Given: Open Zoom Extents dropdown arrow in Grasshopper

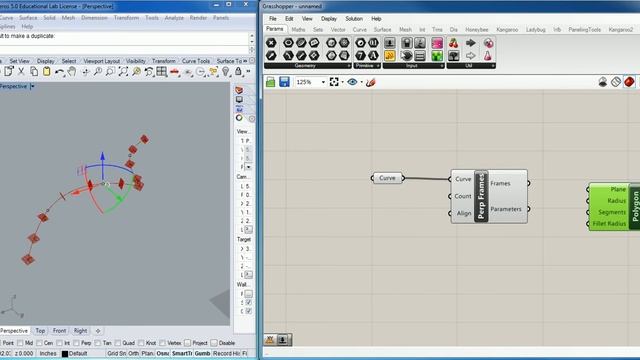Looking at the screenshot, I should (342, 82).
